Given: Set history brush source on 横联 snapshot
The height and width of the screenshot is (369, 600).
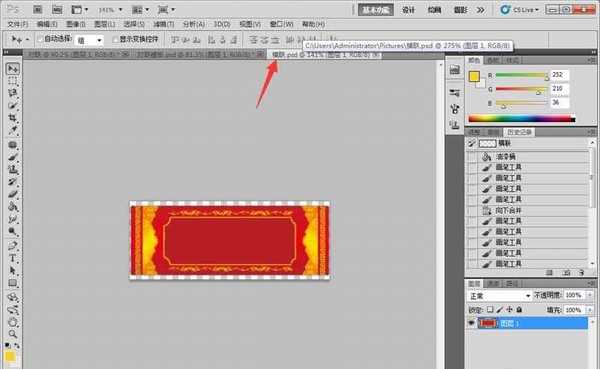Looking at the screenshot, I should point(471,144).
